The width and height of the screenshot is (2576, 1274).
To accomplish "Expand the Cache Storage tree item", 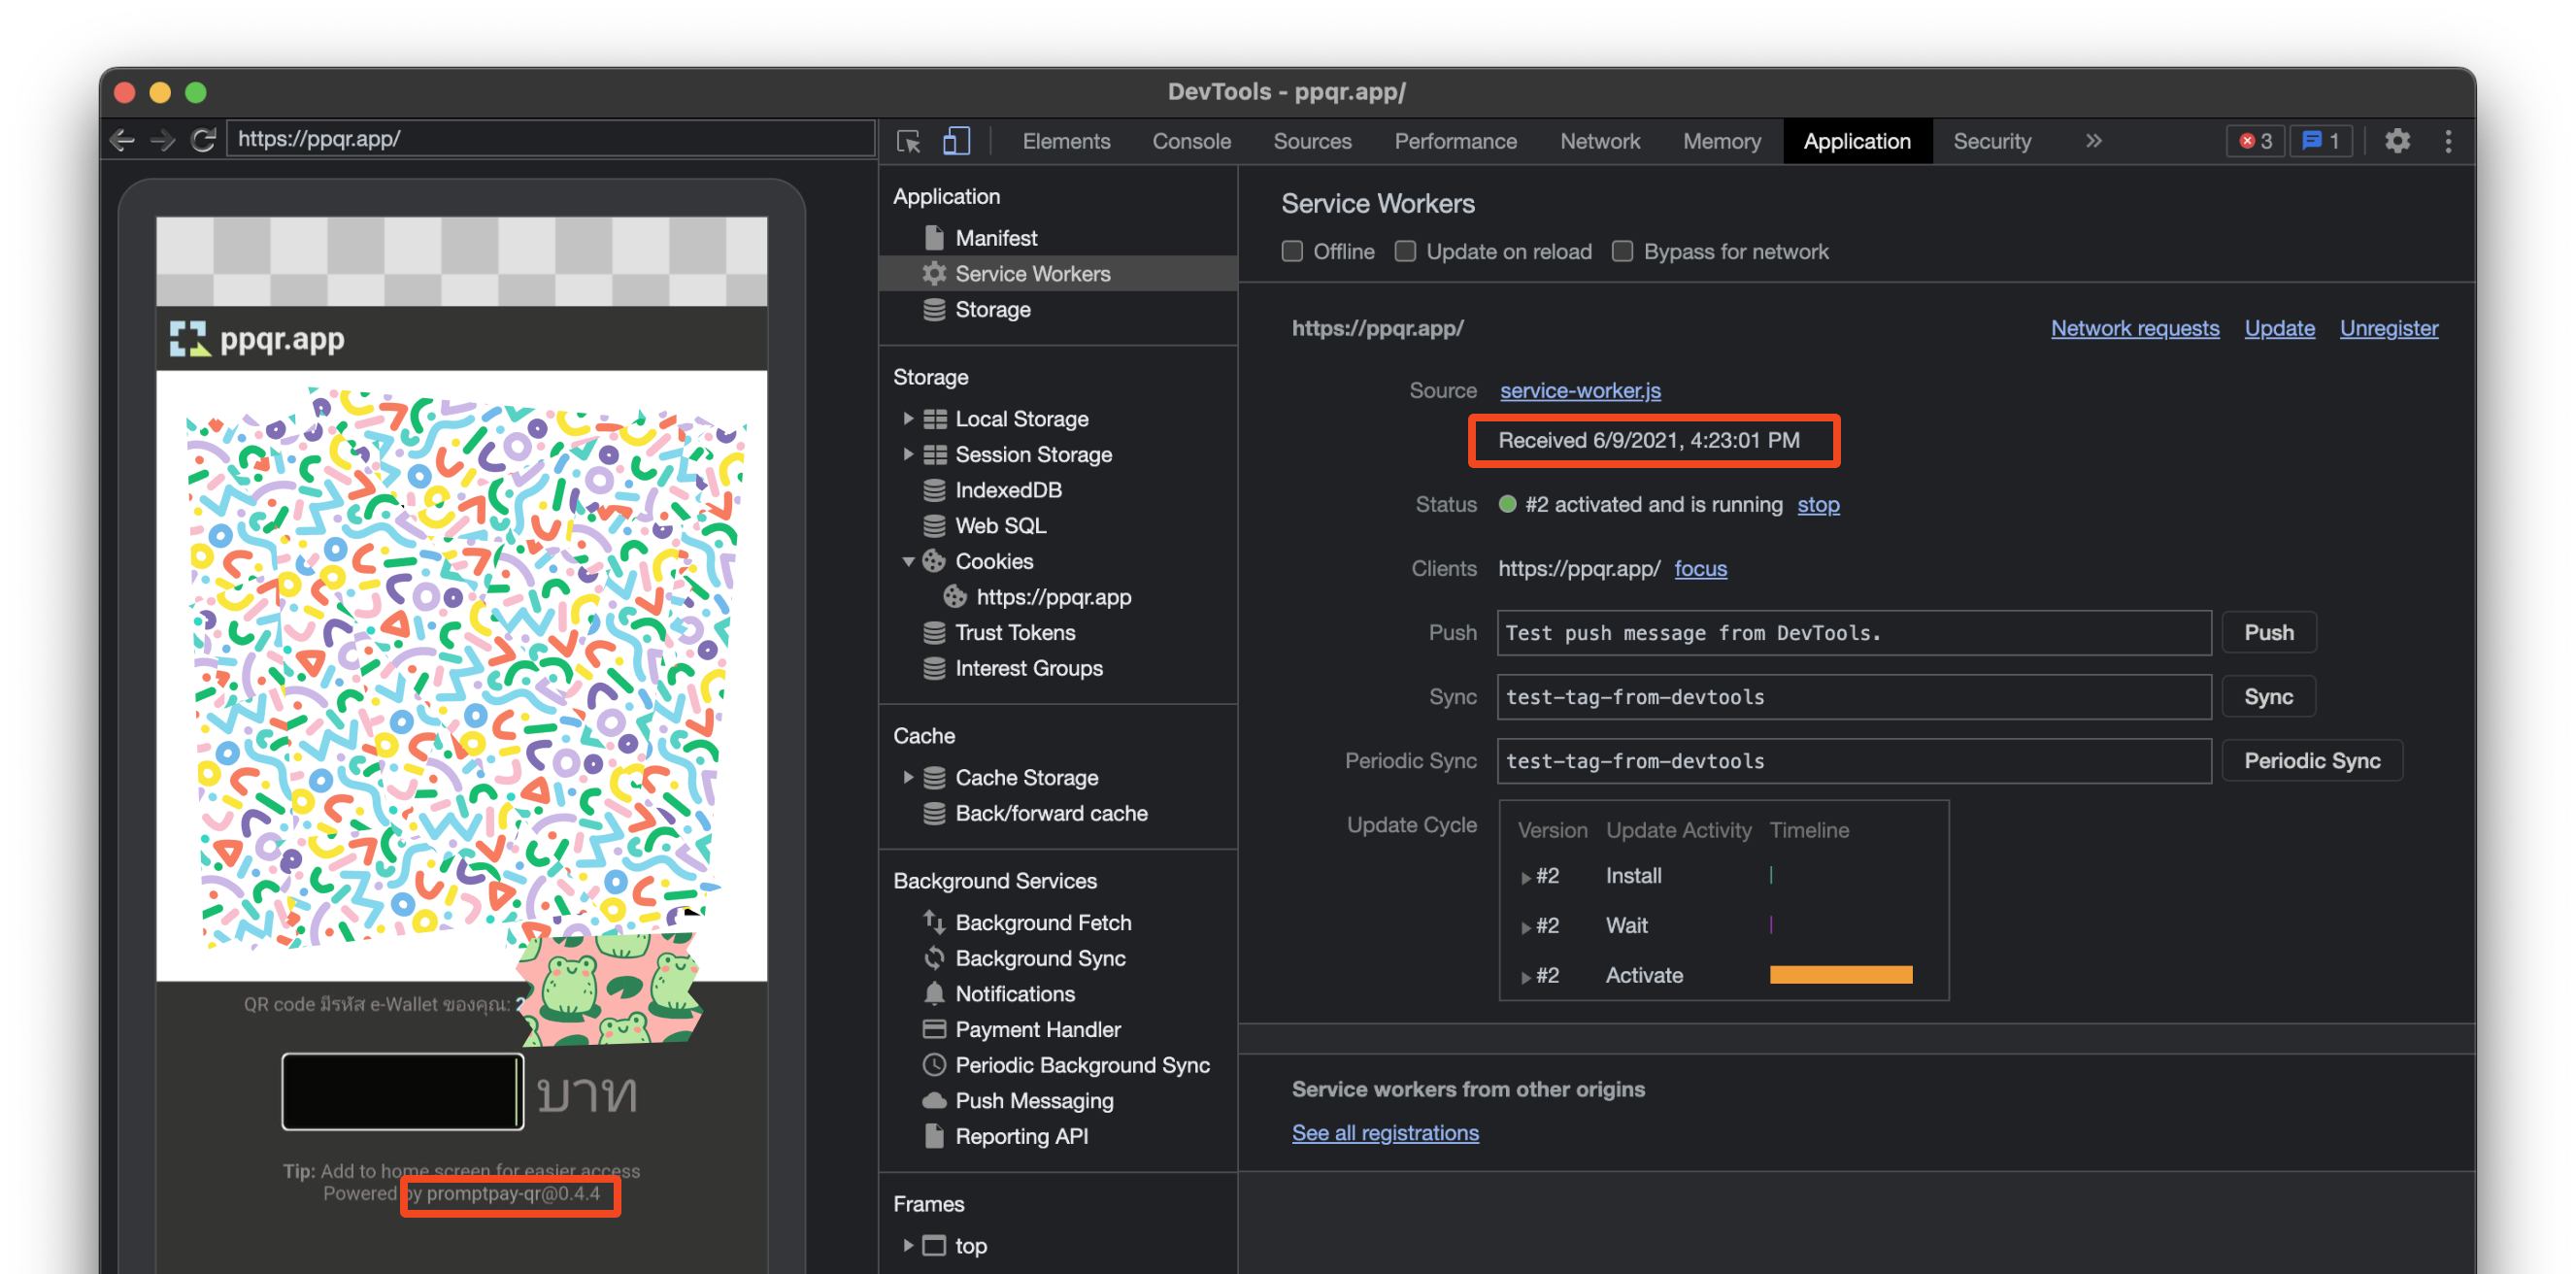I will coord(908,777).
